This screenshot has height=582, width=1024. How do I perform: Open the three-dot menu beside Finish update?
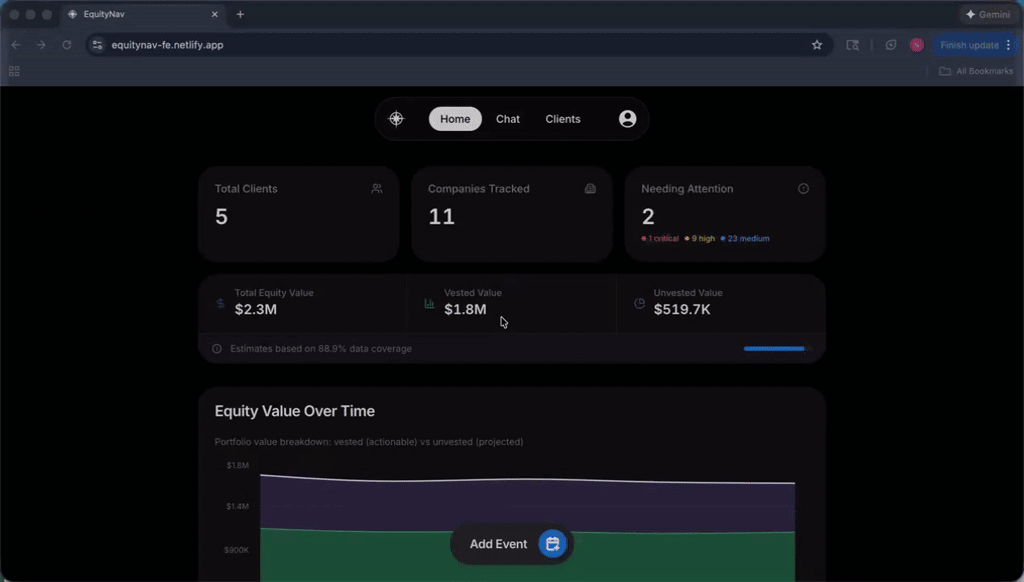tap(1009, 45)
